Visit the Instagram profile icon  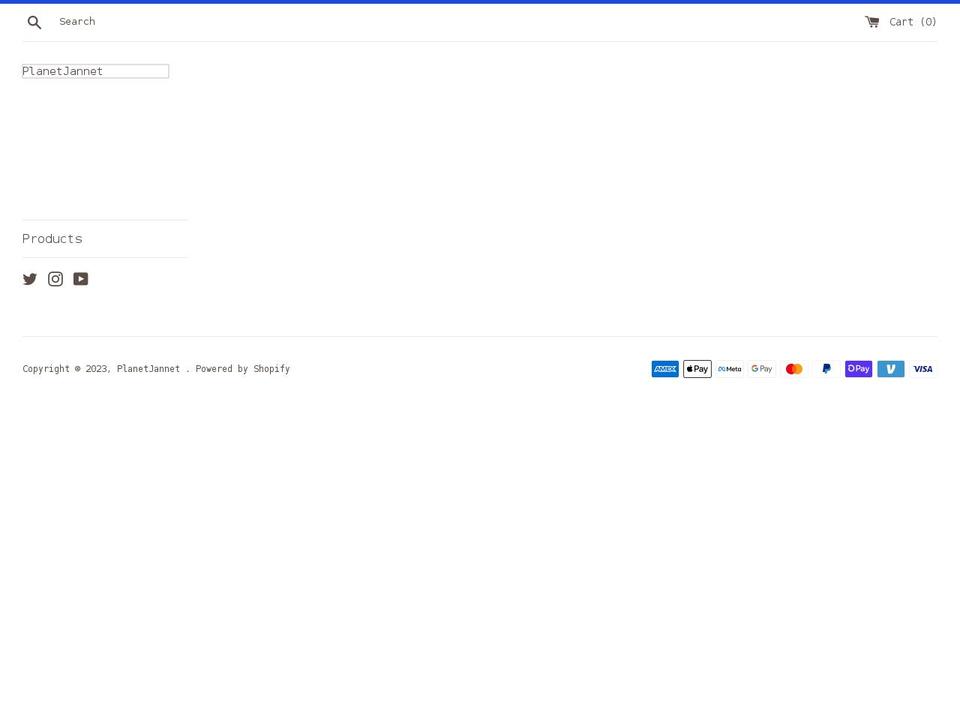point(55,279)
